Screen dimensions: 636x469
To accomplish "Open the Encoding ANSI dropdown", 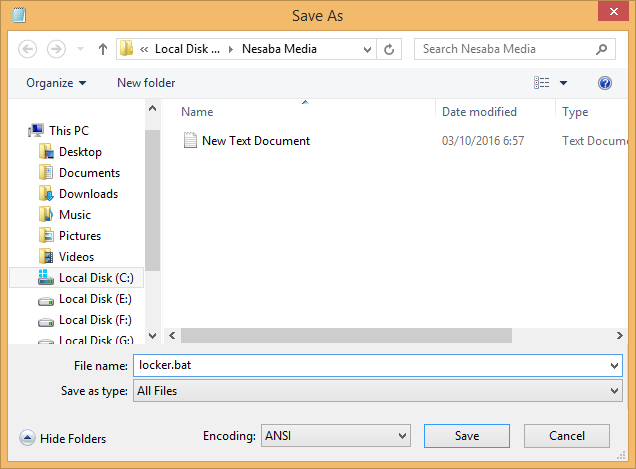I will (336, 436).
